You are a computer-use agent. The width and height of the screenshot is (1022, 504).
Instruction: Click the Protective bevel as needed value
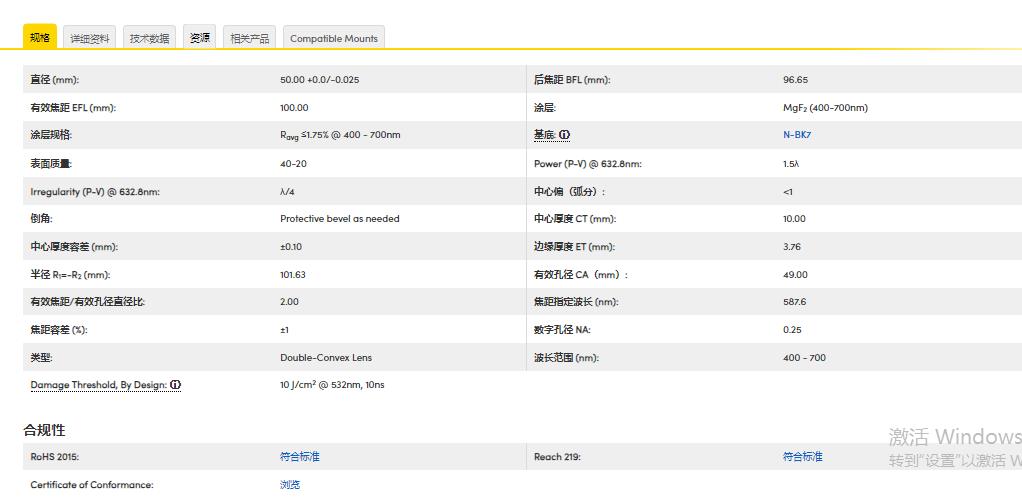coord(340,219)
